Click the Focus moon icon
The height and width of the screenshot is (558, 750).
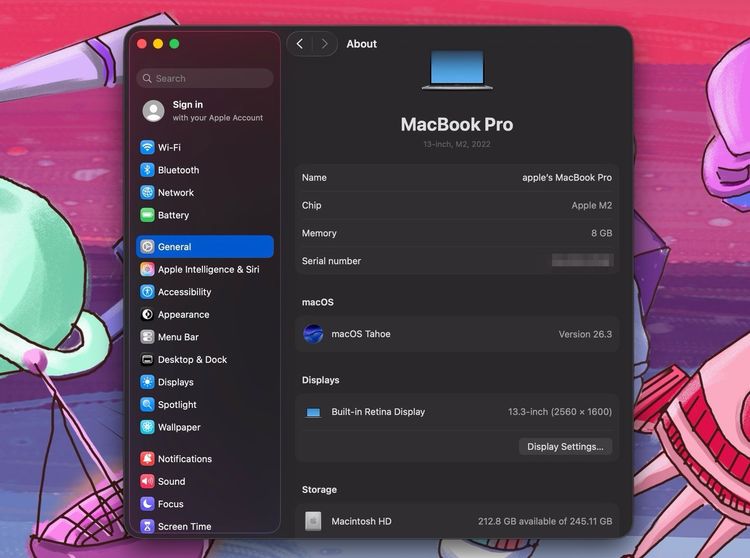coord(147,503)
